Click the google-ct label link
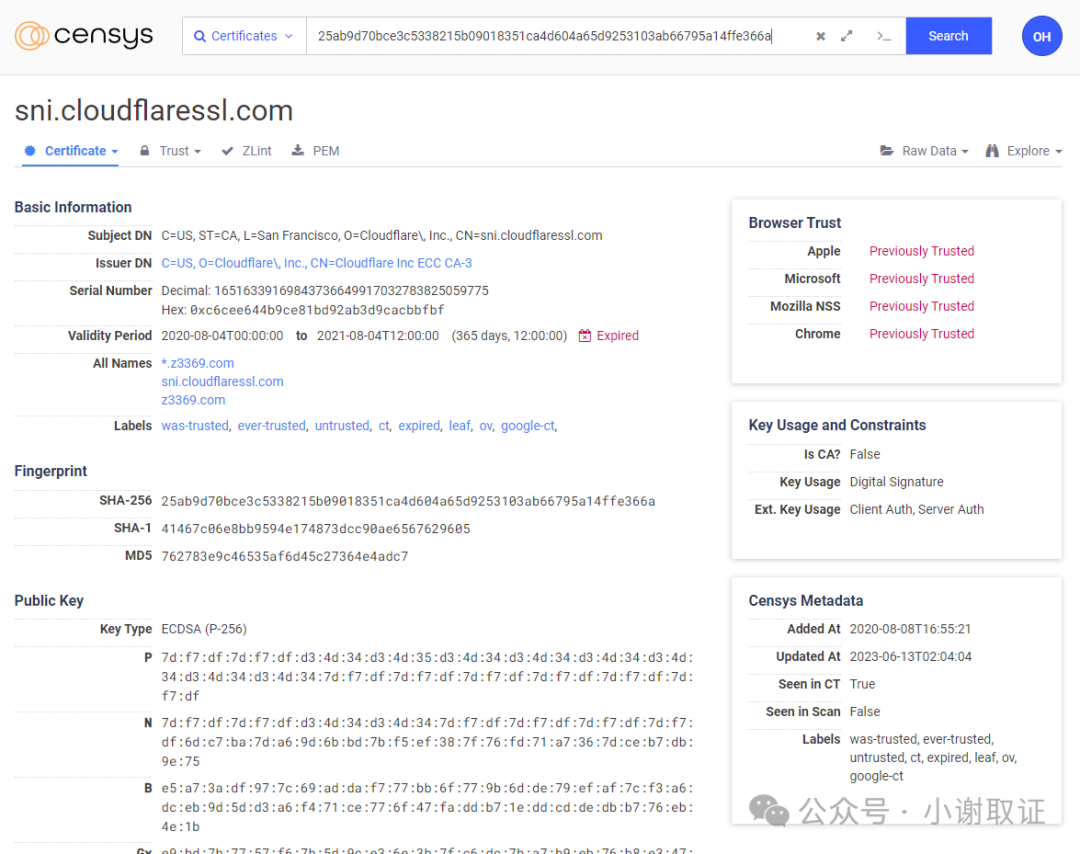The image size is (1080, 854). (x=528, y=426)
